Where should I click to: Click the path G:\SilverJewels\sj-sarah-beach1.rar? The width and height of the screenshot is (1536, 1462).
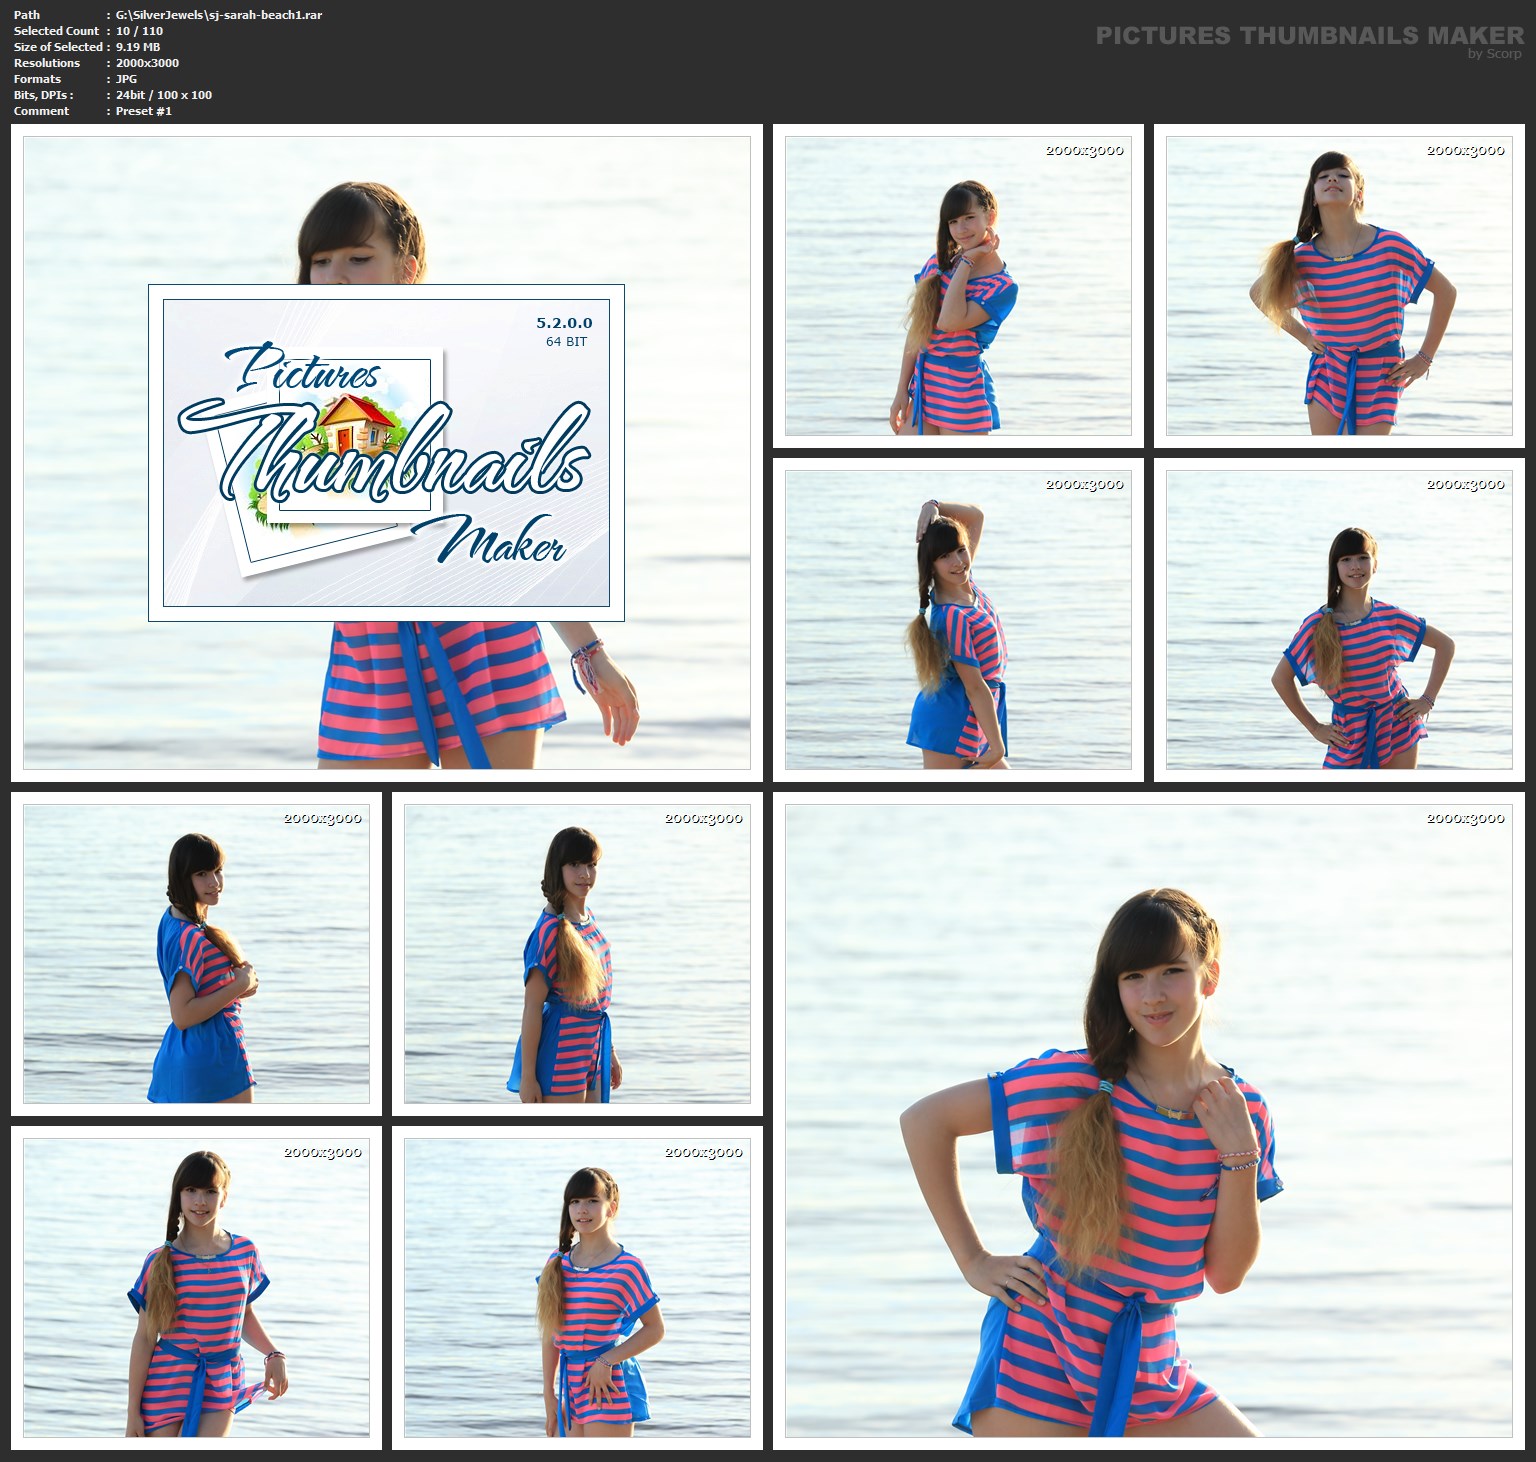[x=219, y=15]
